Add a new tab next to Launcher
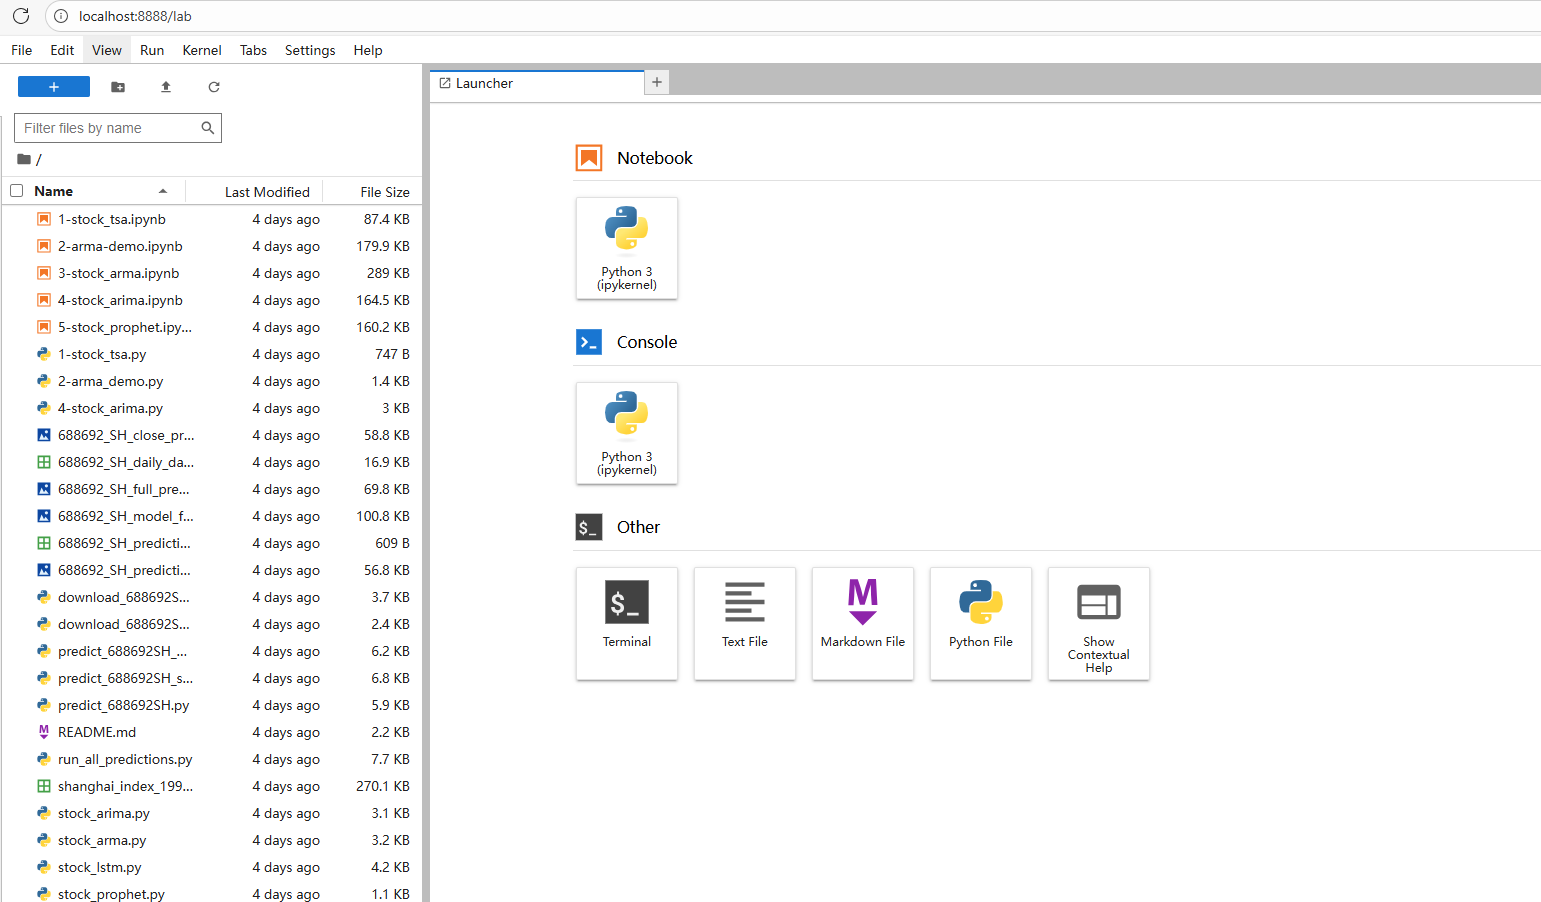1541x902 pixels. (657, 82)
